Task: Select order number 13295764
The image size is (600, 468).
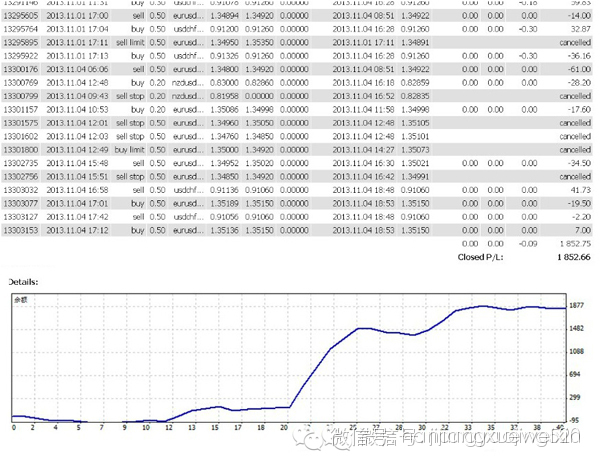Action: (21, 29)
